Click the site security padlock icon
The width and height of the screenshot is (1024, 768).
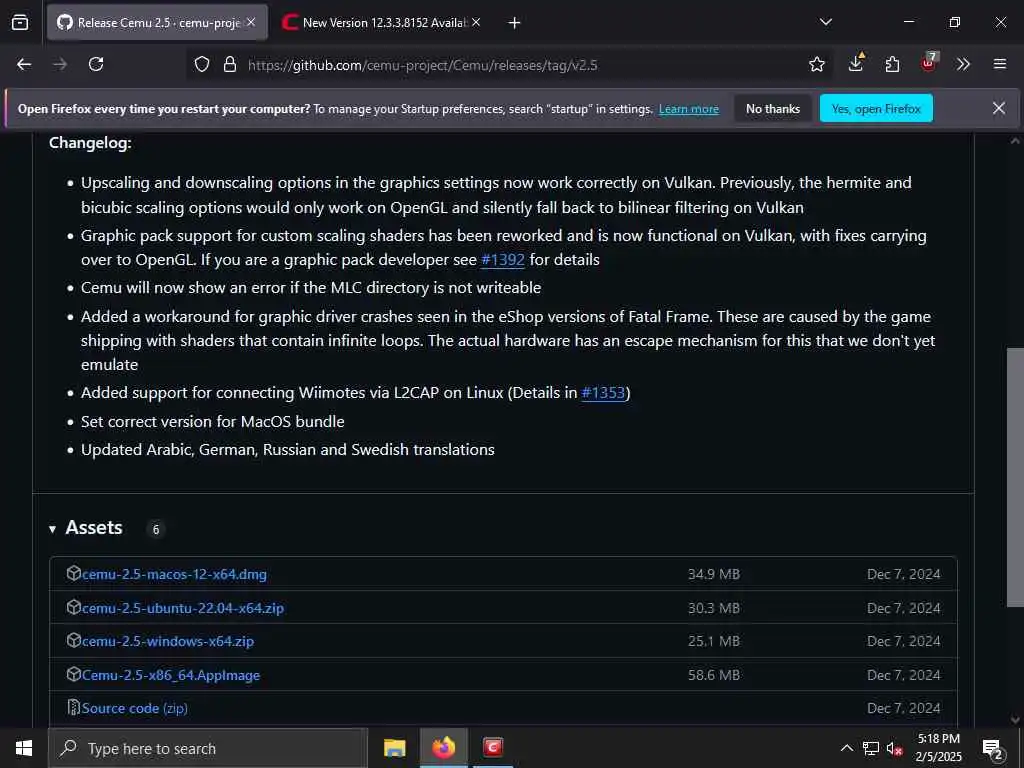point(229,64)
